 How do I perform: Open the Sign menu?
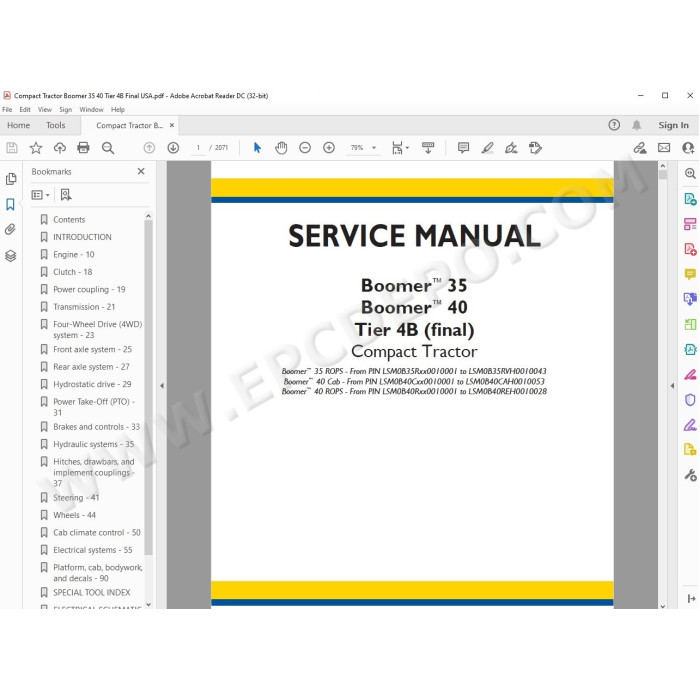click(66, 109)
